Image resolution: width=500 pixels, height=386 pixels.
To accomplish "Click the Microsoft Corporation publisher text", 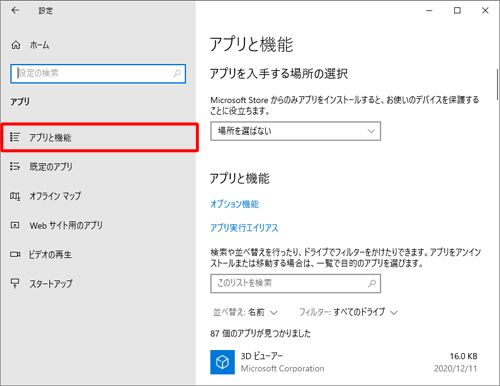I will tap(282, 369).
